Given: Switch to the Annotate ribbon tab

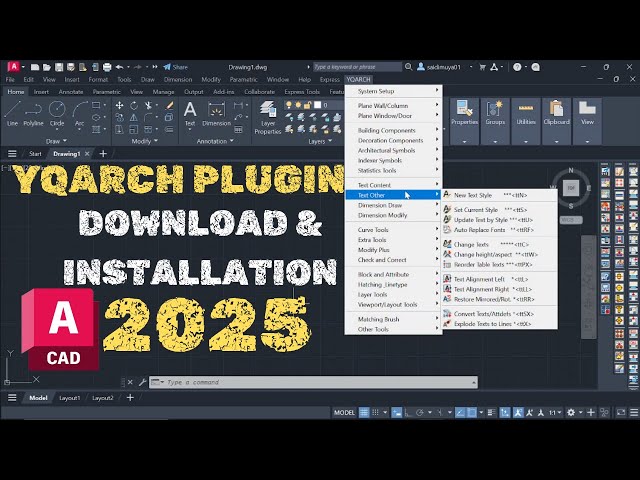Looking at the screenshot, I should (71, 92).
